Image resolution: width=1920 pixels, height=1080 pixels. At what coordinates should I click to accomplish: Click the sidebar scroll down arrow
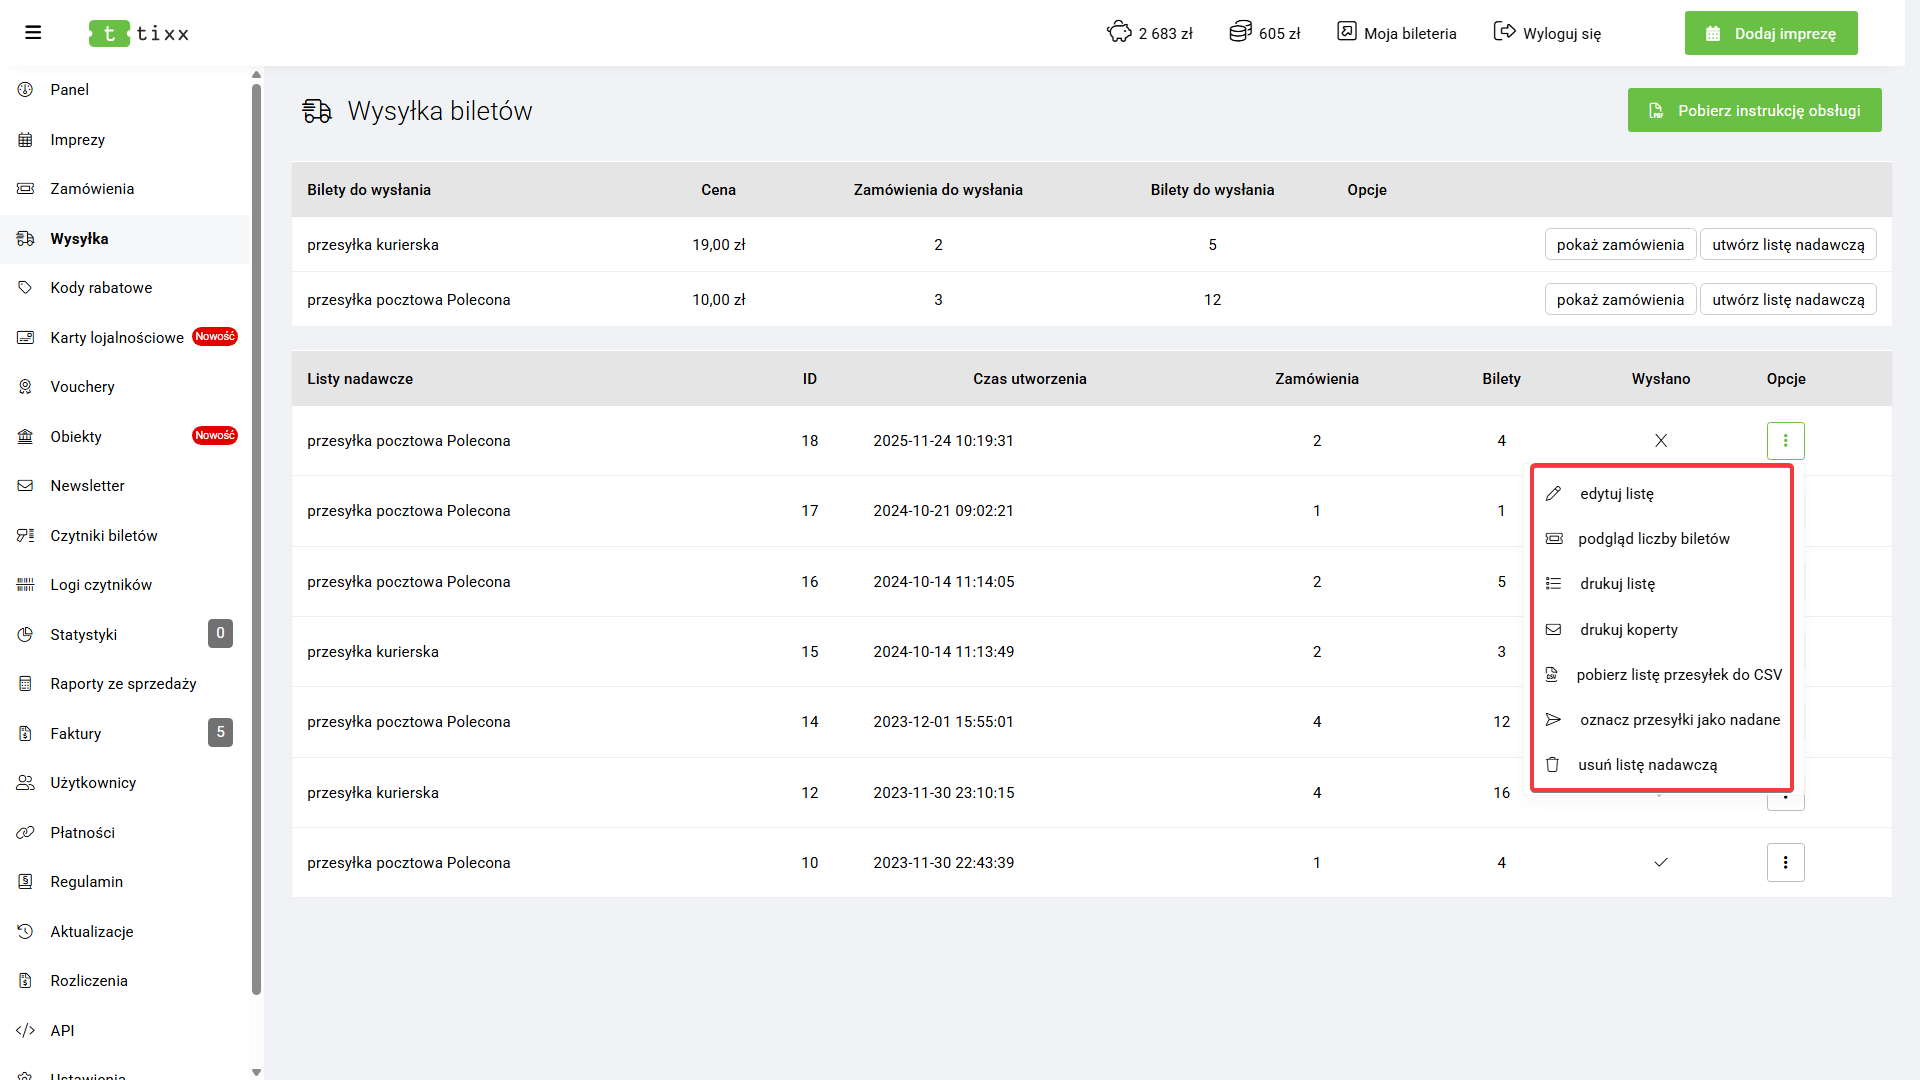[256, 1071]
